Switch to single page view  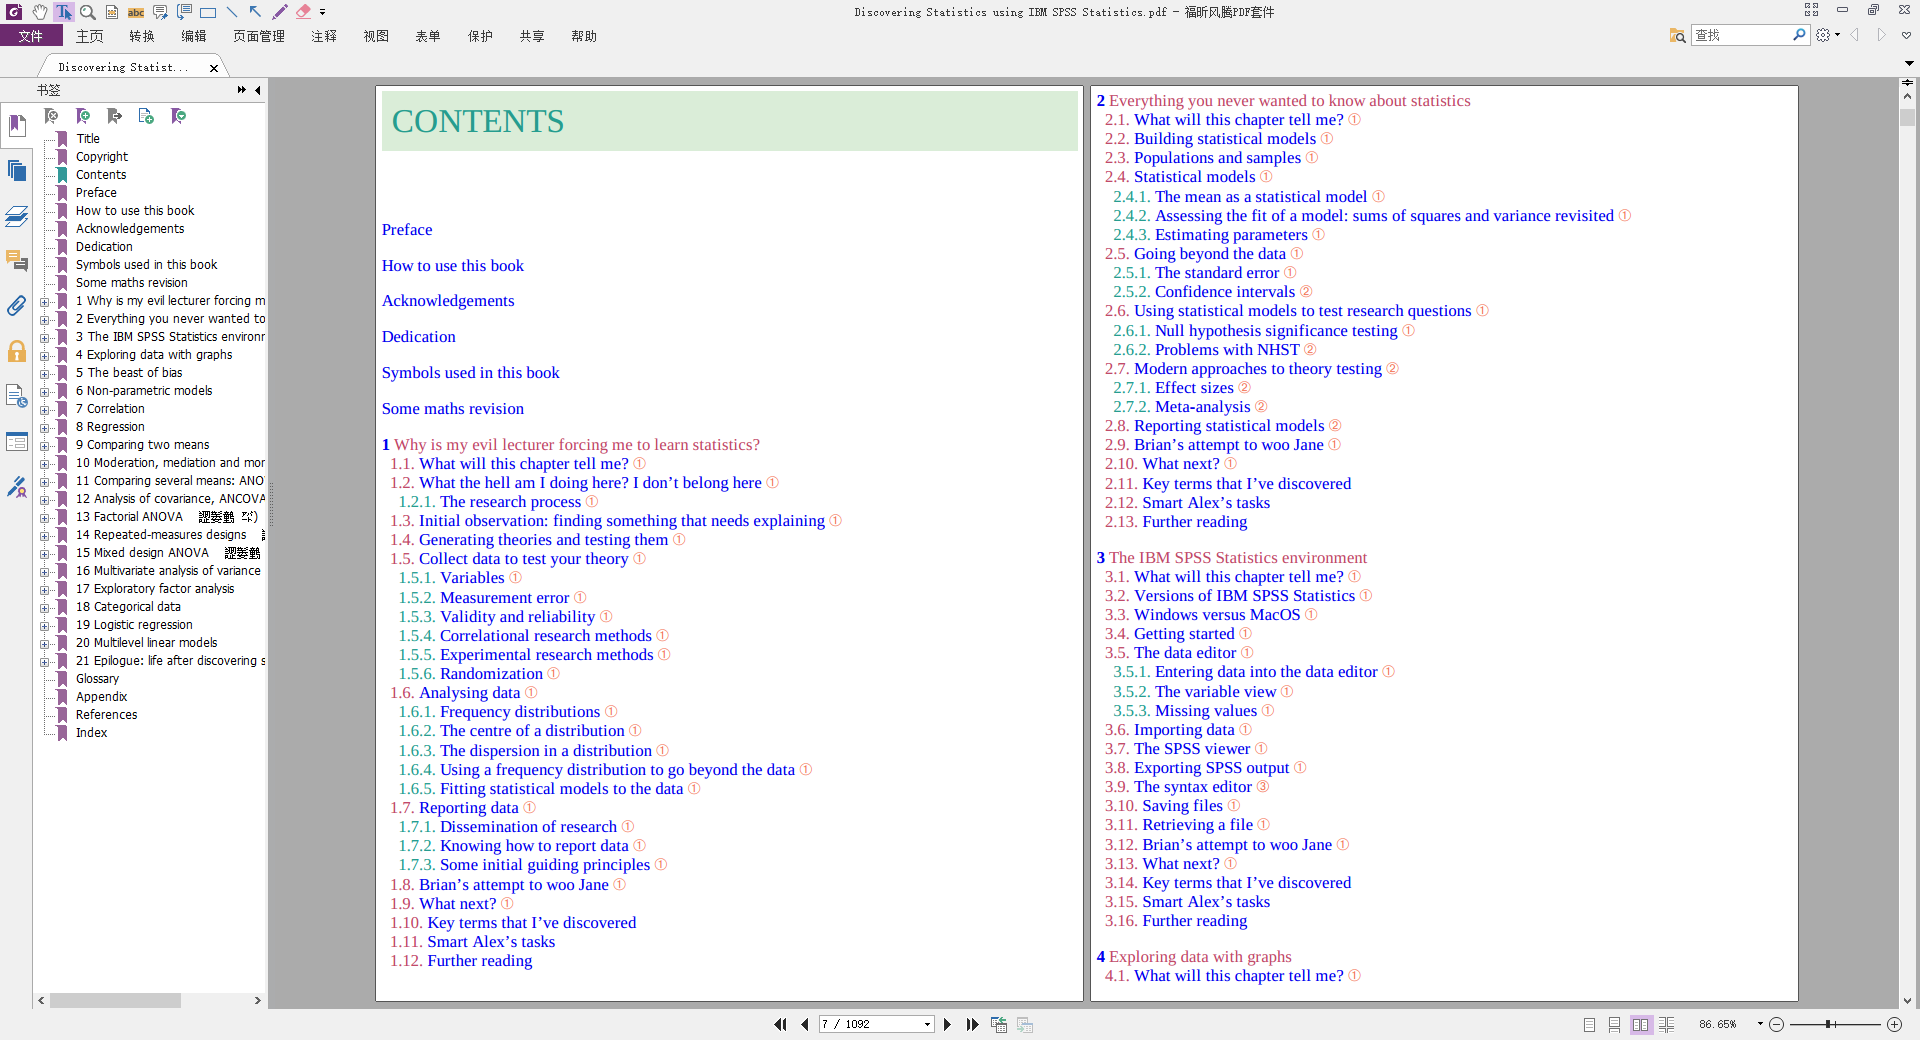1590,1024
